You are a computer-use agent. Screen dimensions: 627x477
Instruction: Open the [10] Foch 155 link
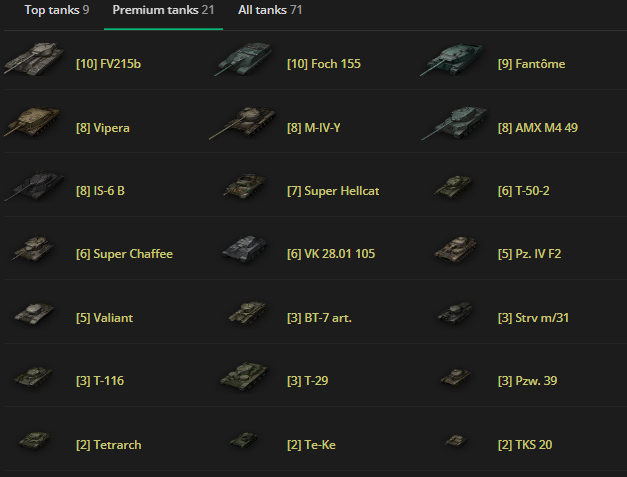point(324,64)
